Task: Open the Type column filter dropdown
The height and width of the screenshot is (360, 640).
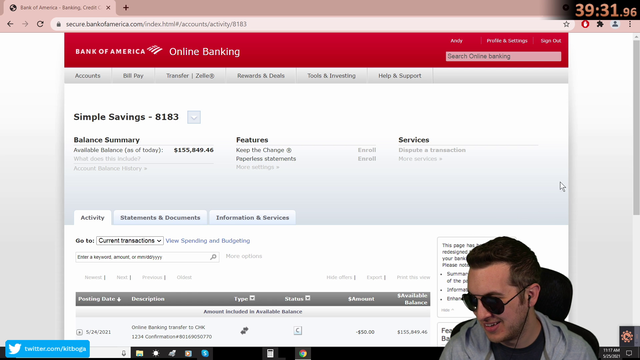Action: click(x=252, y=298)
